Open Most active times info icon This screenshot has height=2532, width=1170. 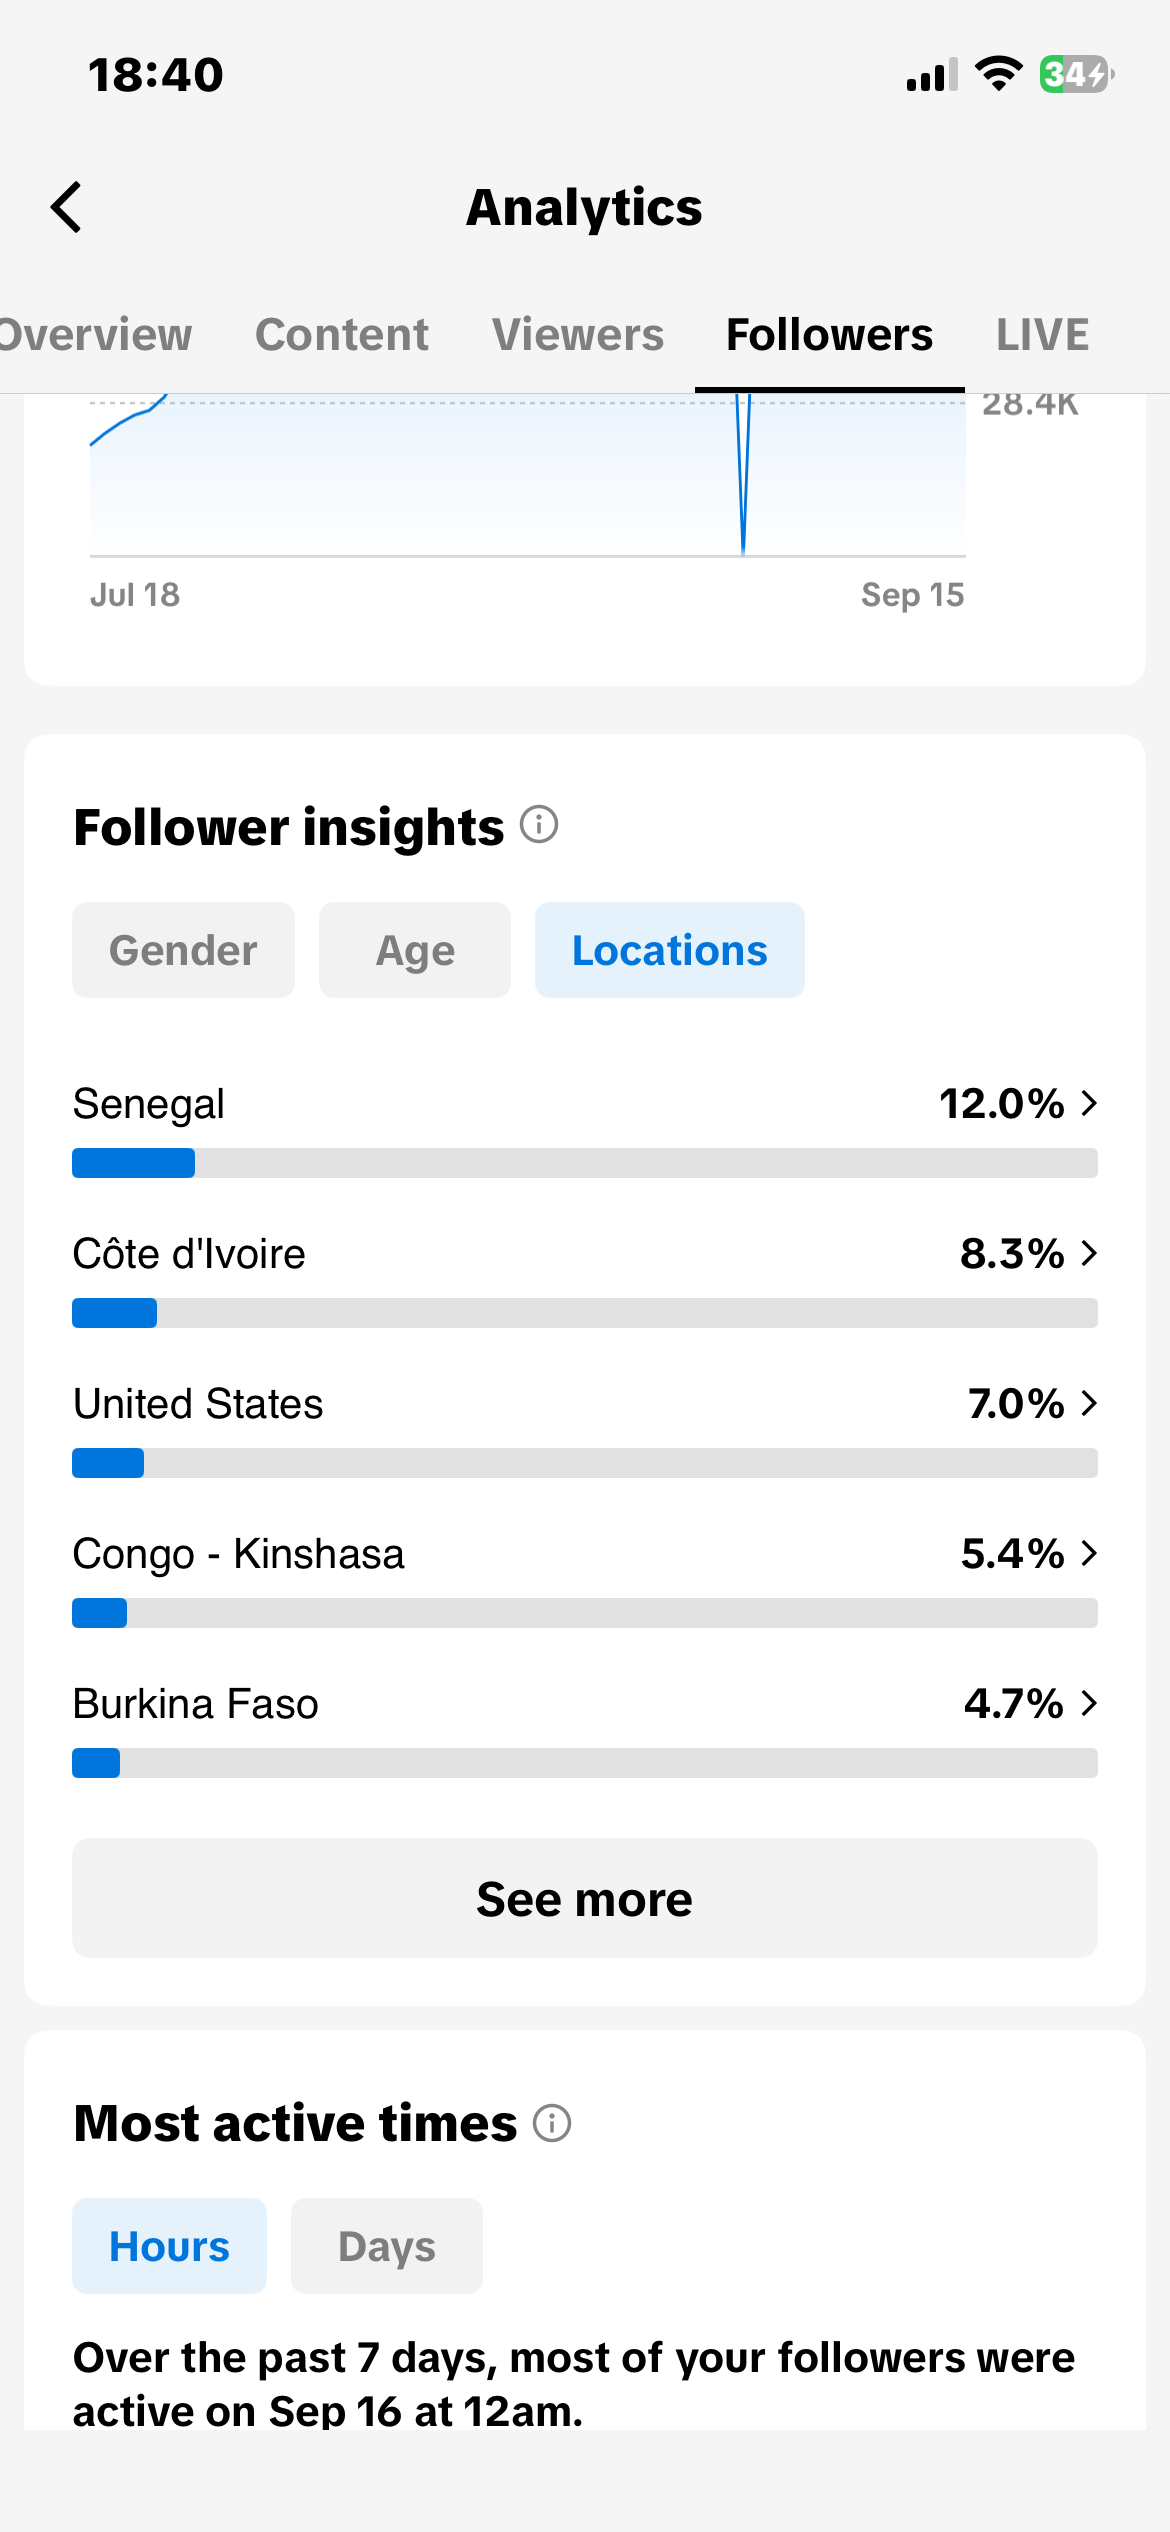552,2122
